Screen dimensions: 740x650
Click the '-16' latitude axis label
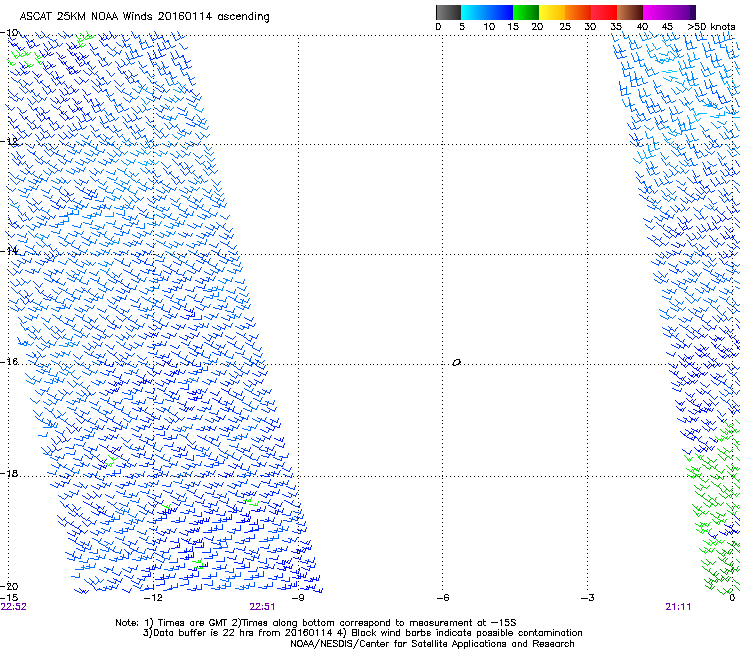tap(9, 362)
